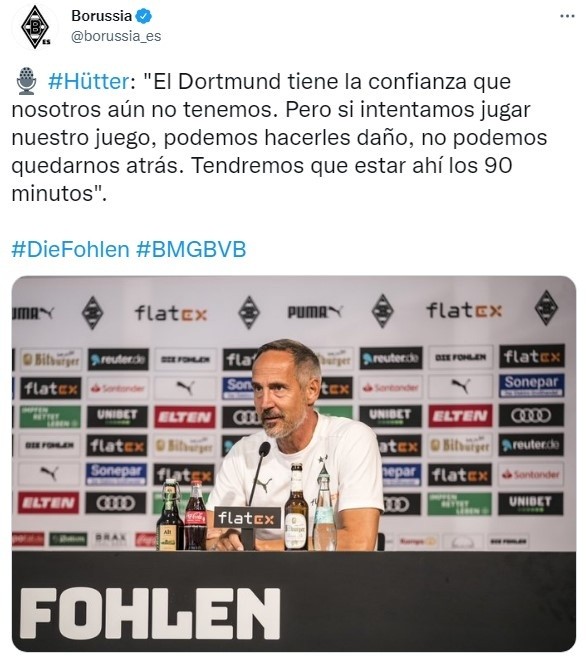
Task: Click the large FOHLEN lettering in photo
Action: 150,614
